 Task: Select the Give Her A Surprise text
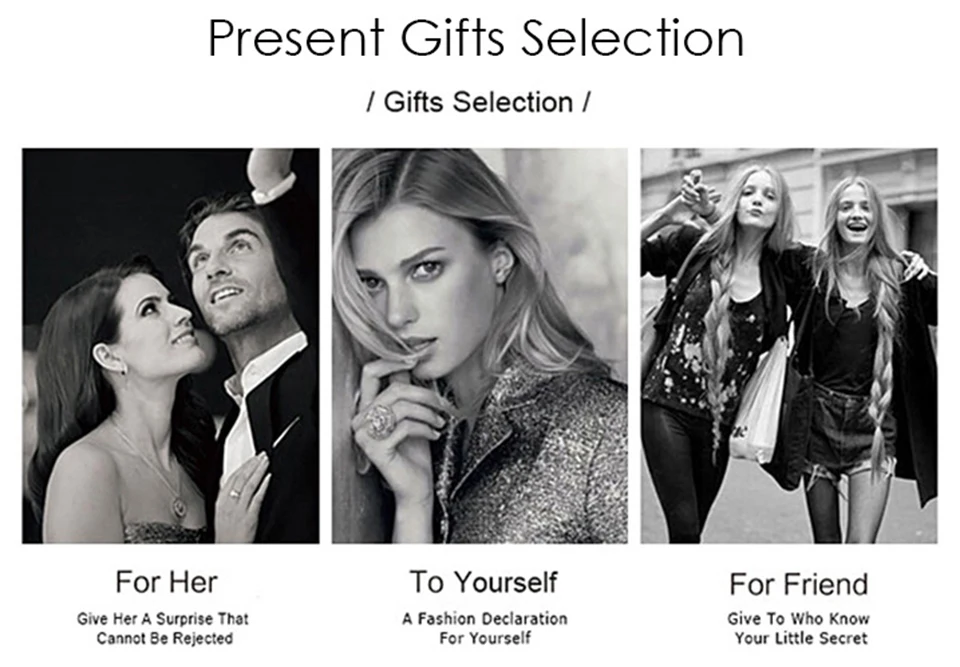(163, 628)
